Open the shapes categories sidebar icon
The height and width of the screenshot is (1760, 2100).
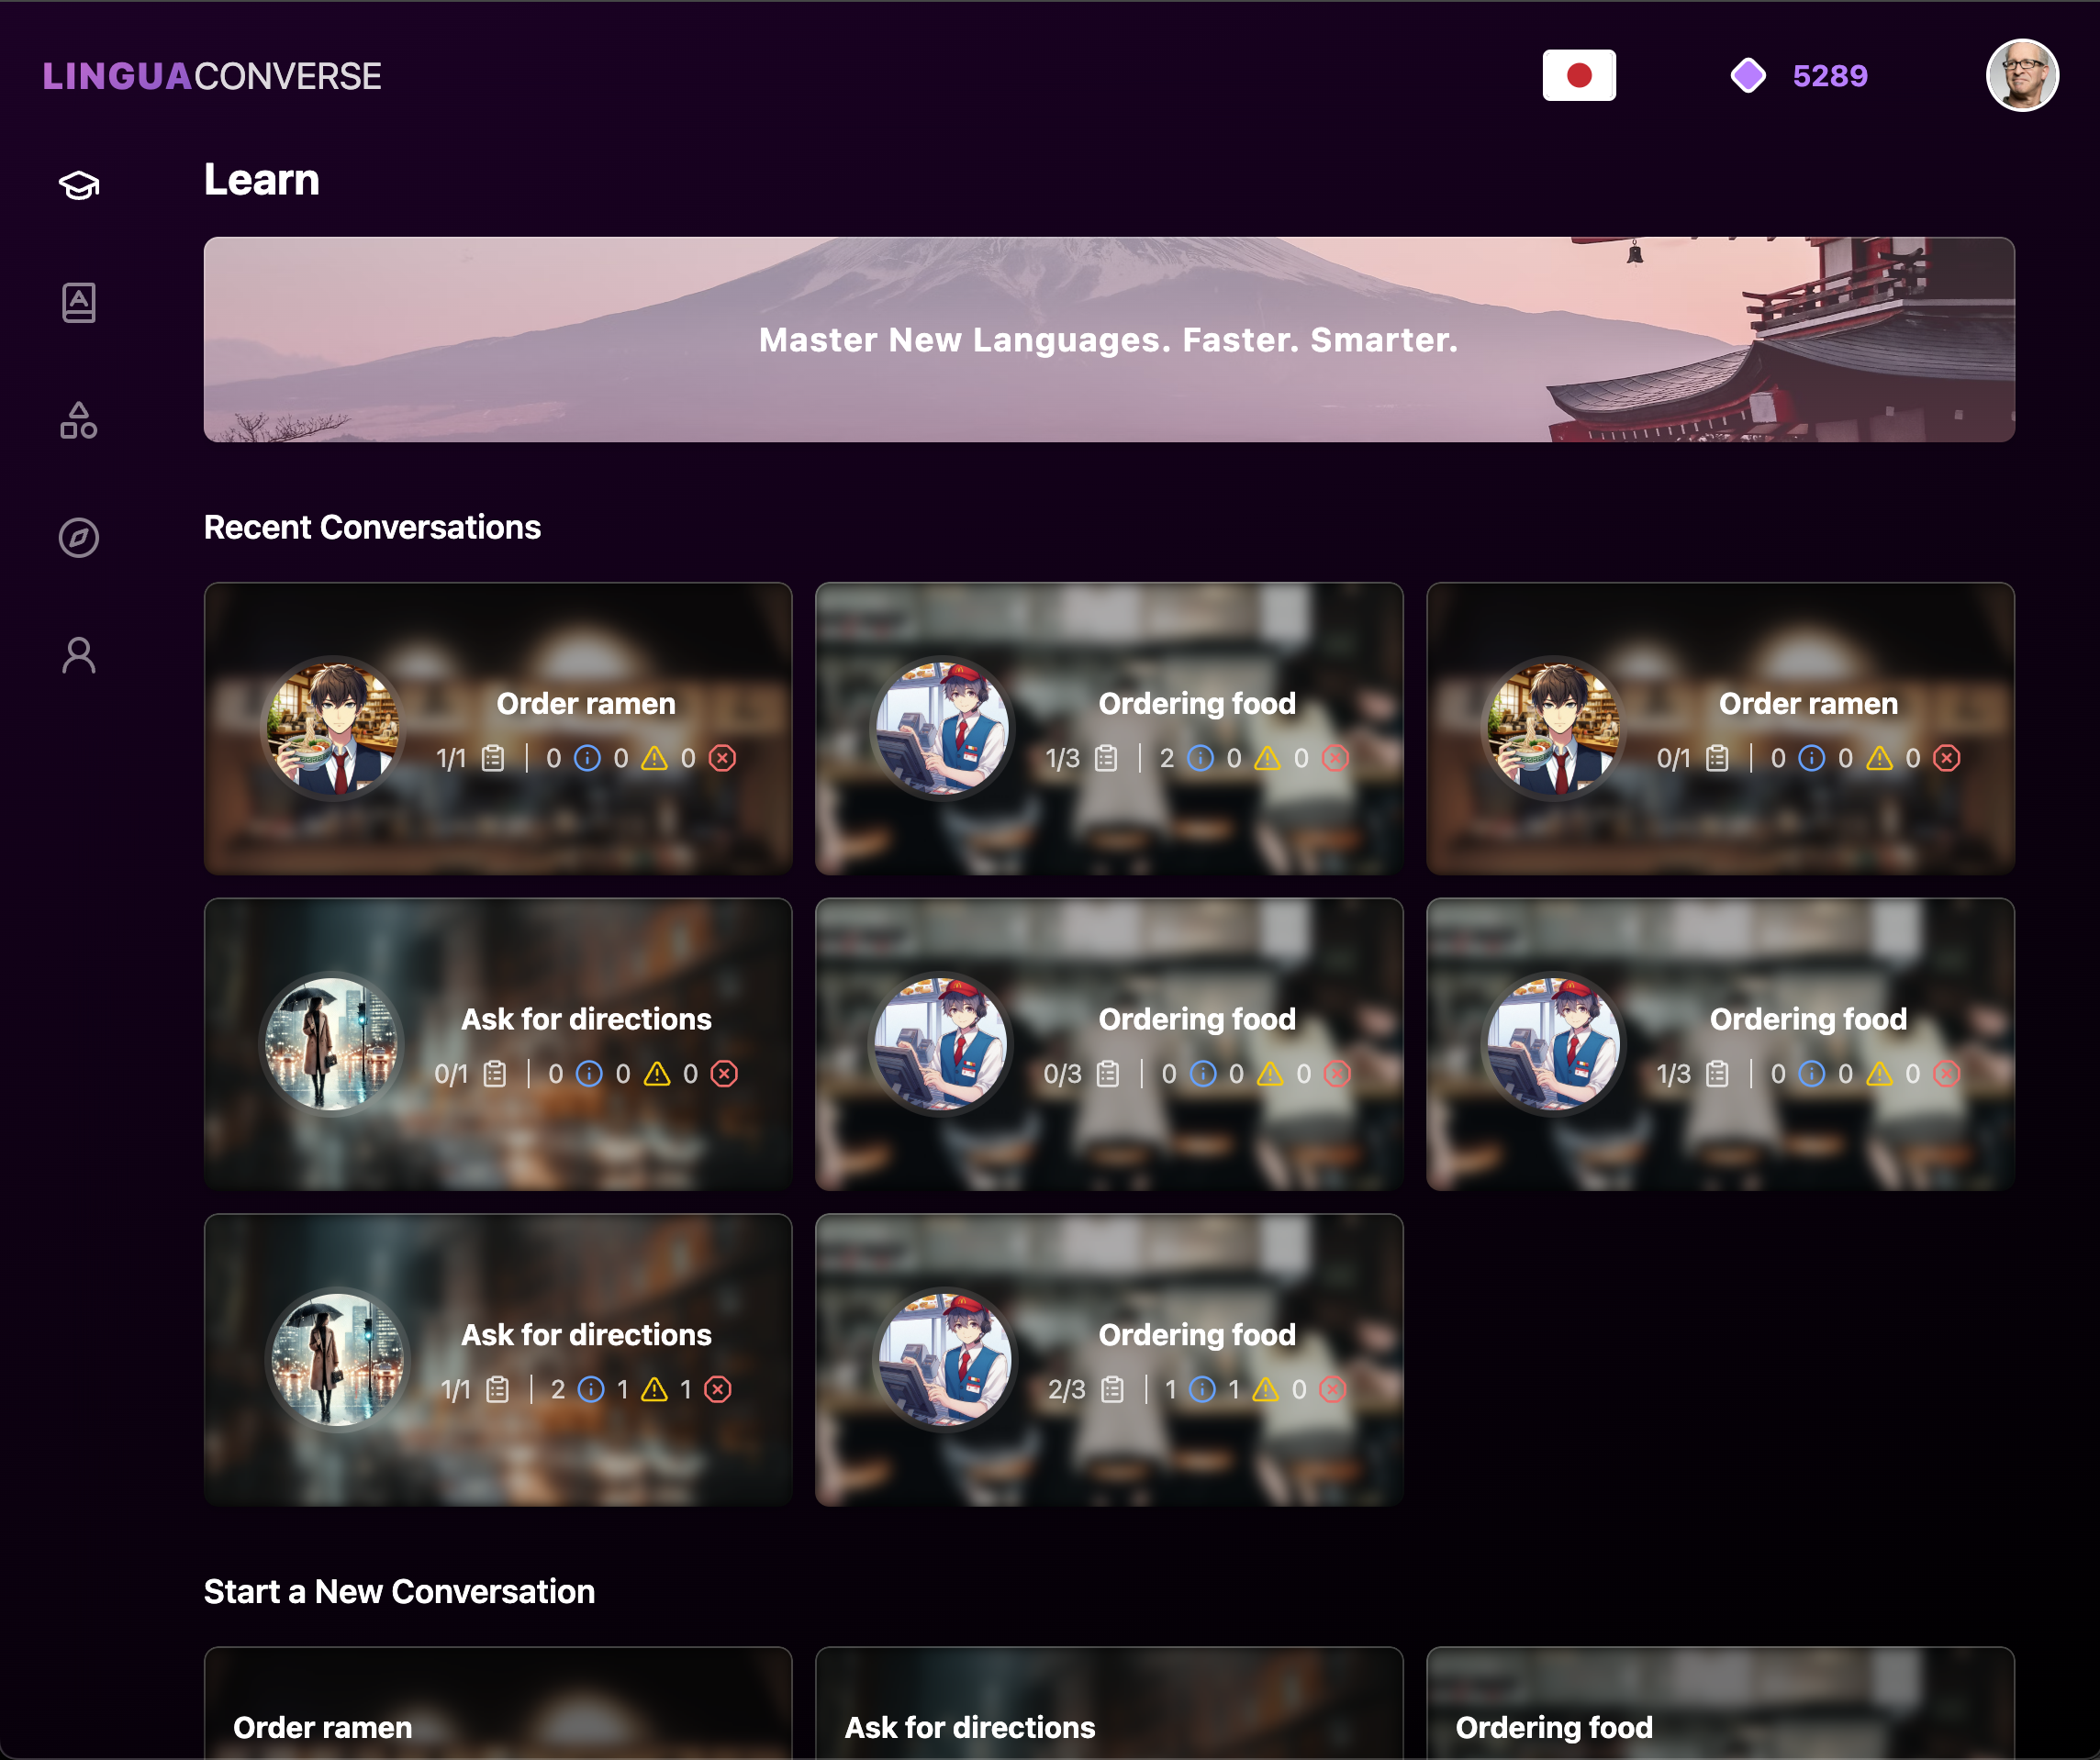[x=79, y=420]
